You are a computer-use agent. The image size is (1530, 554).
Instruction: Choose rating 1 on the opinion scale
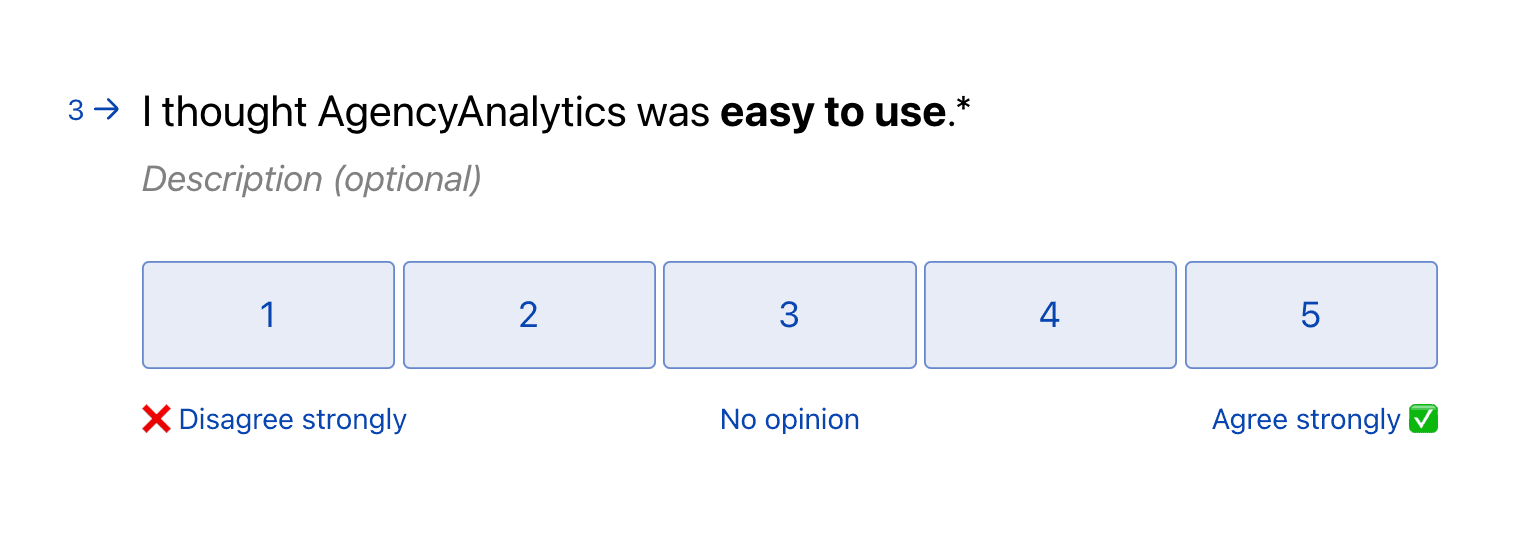click(x=268, y=315)
